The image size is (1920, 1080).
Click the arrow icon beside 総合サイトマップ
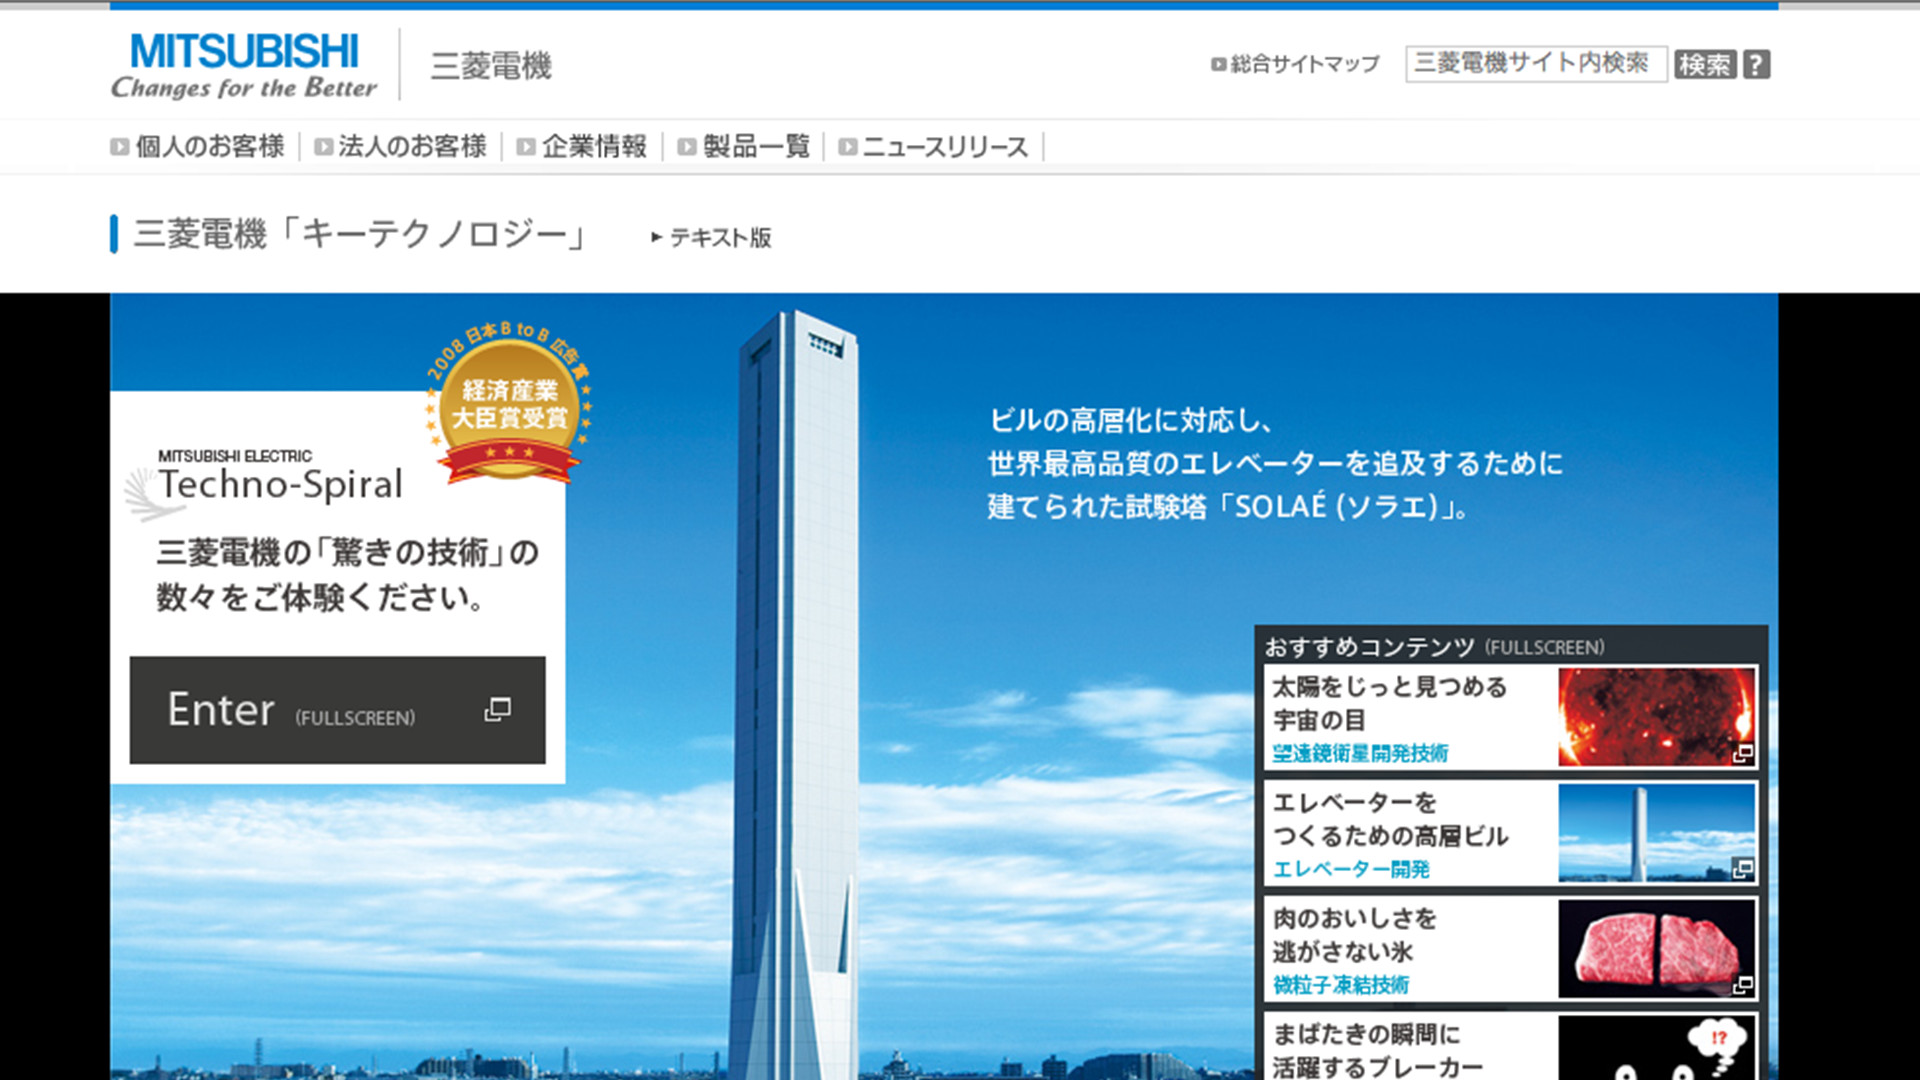point(1218,64)
